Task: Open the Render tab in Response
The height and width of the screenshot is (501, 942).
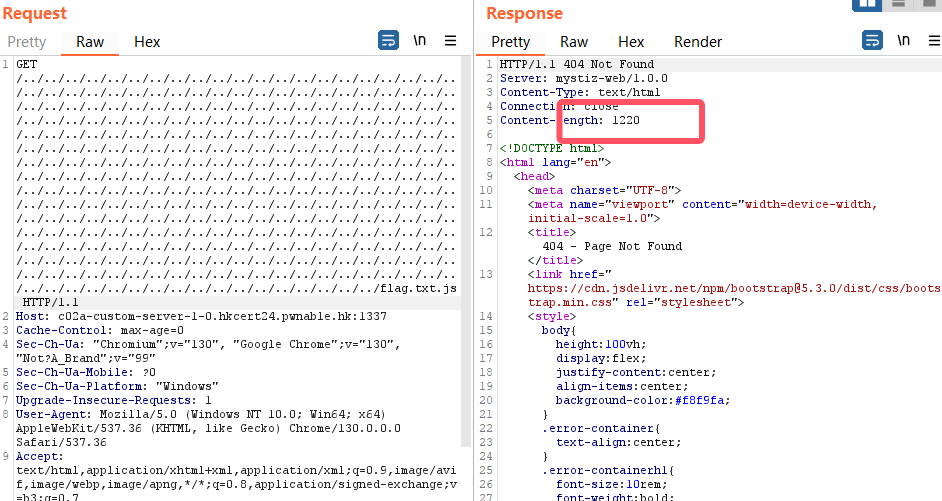Action: [x=698, y=42]
